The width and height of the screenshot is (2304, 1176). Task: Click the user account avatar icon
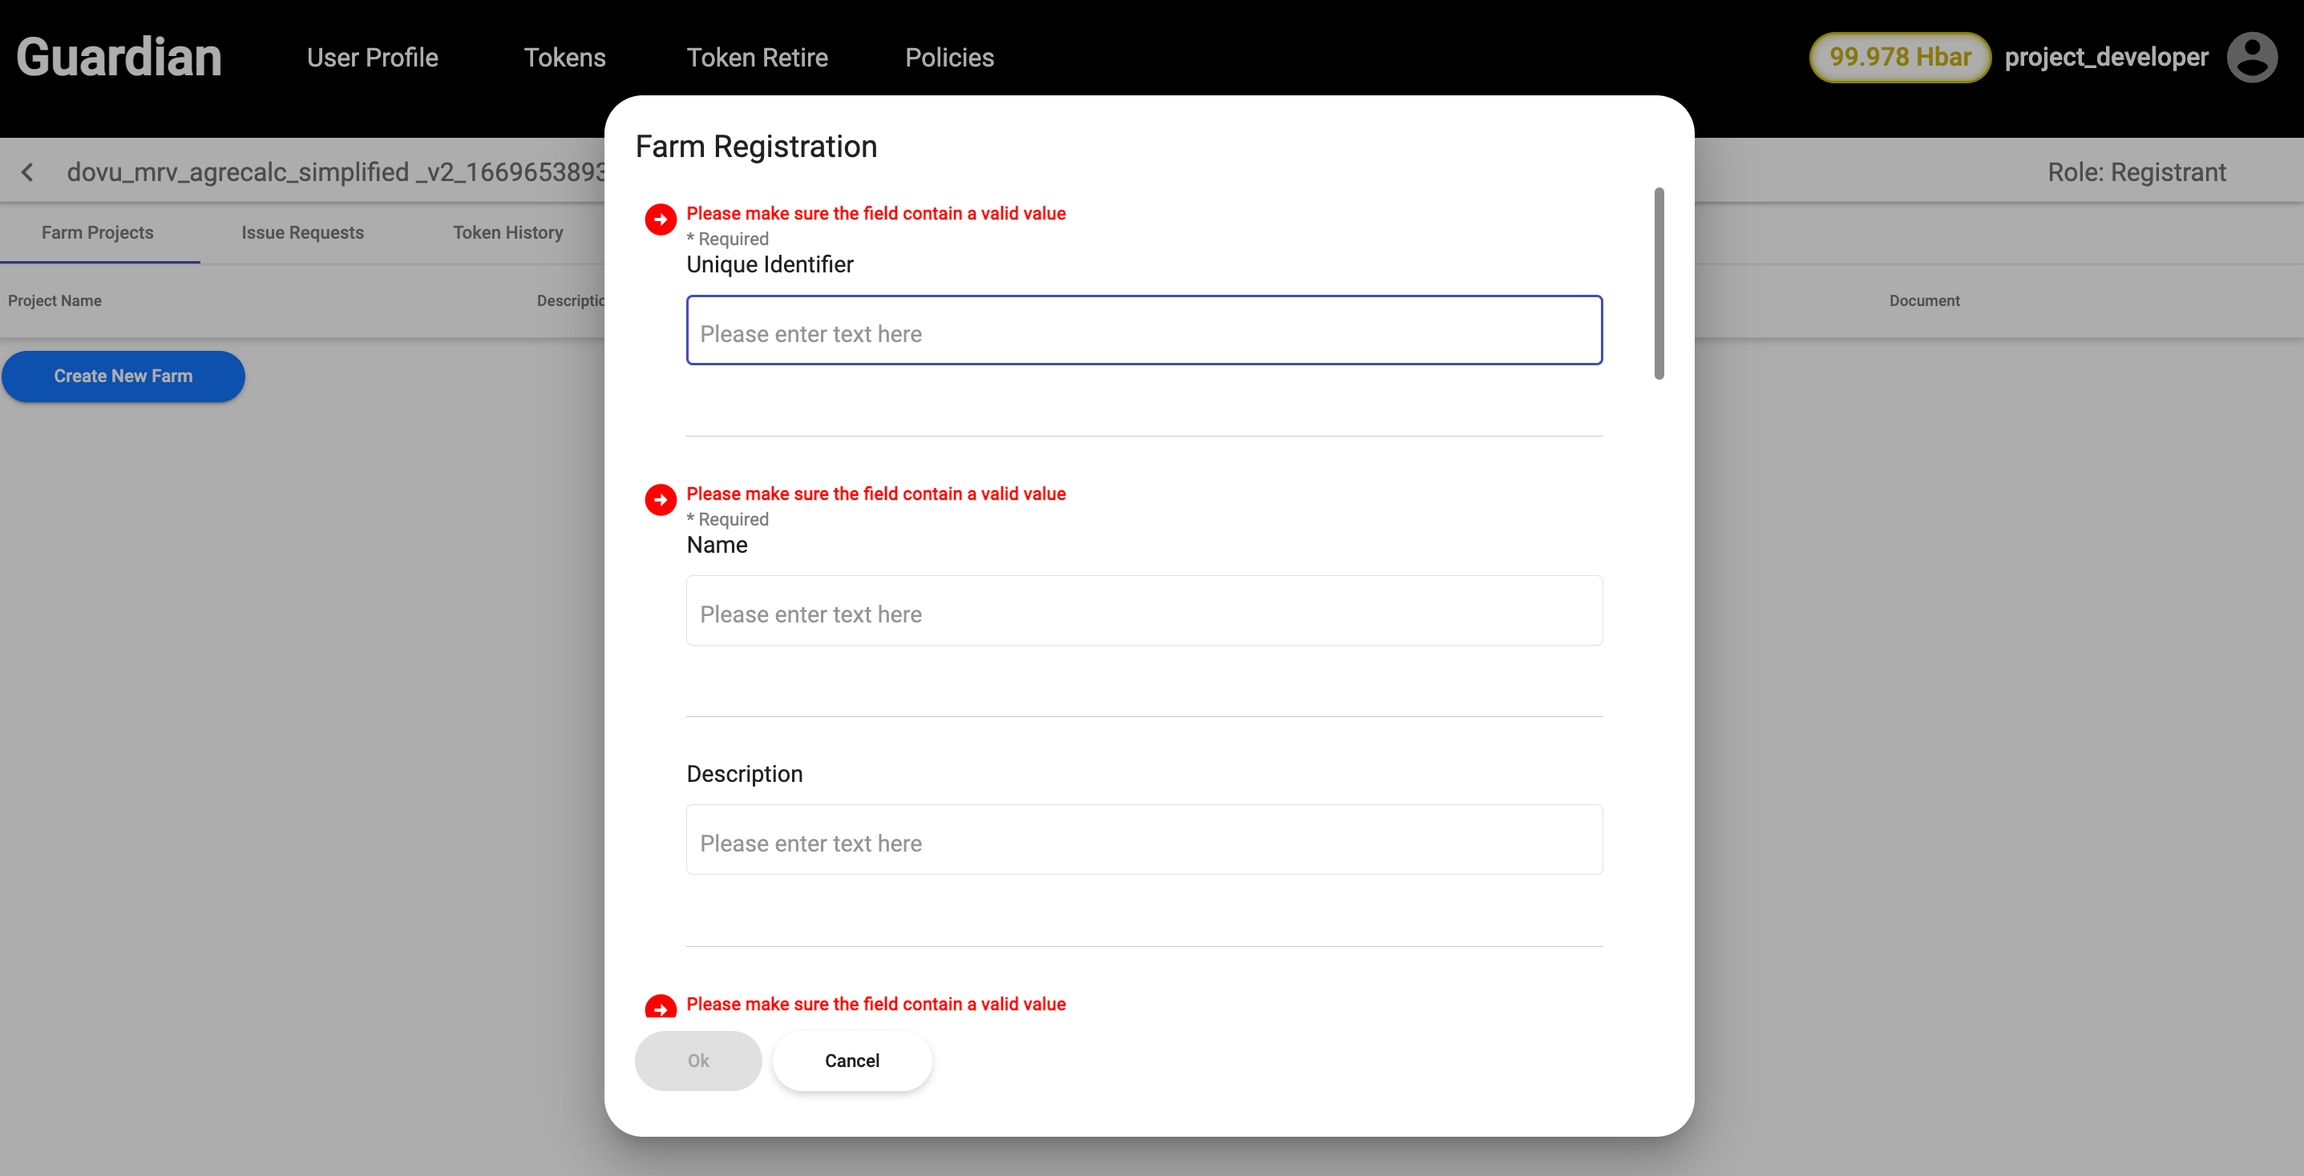(x=2252, y=57)
